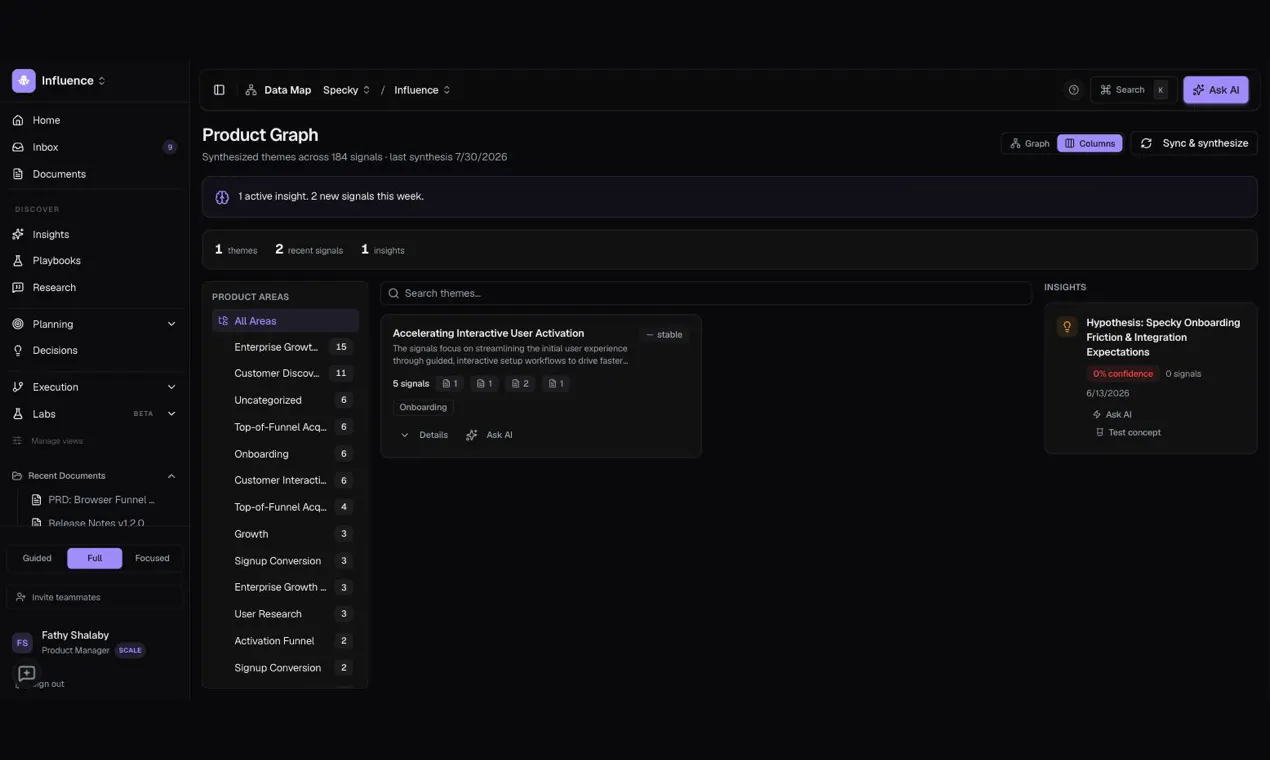Click the Onboarding tag on theme card
The image size is (1270, 760).
423,407
